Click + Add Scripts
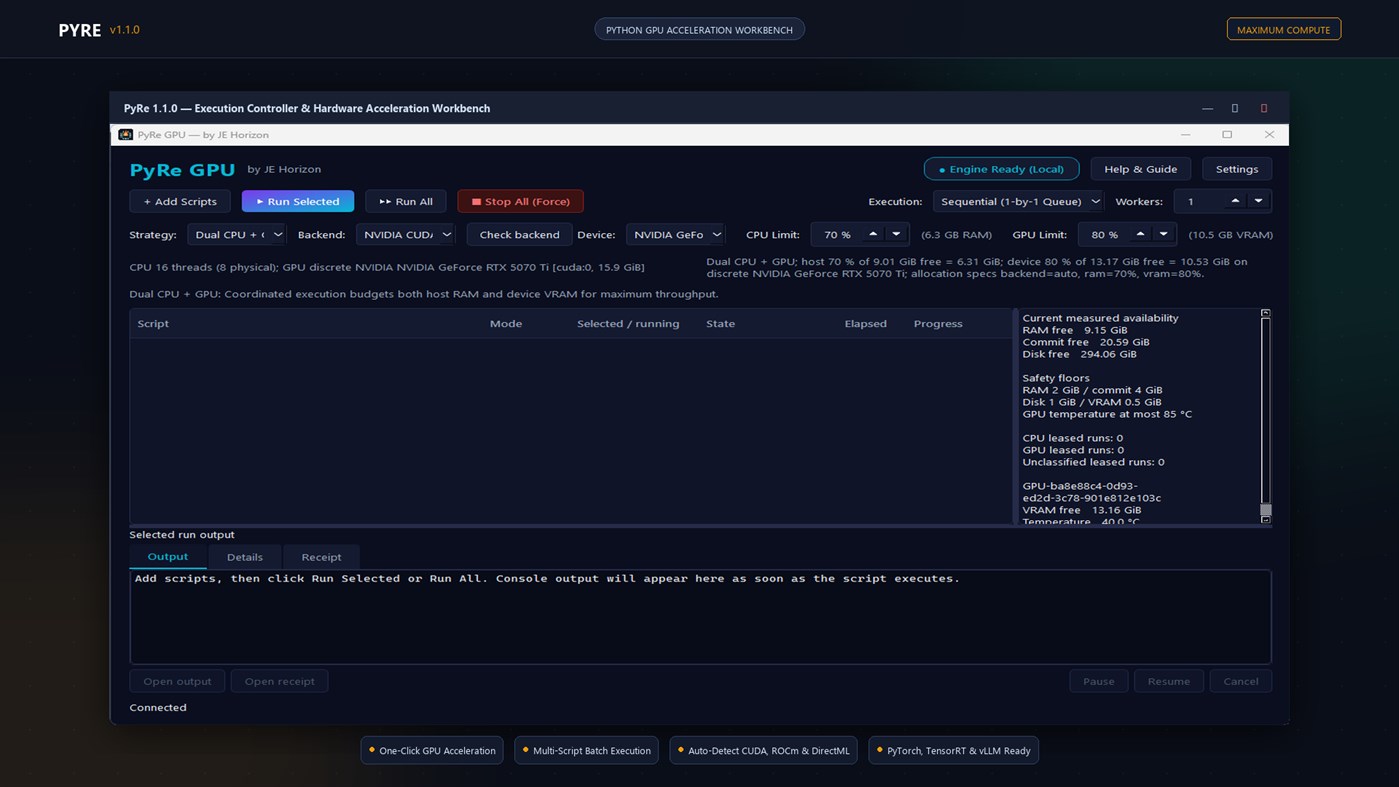Screen dimensions: 1399x787 (180, 201)
